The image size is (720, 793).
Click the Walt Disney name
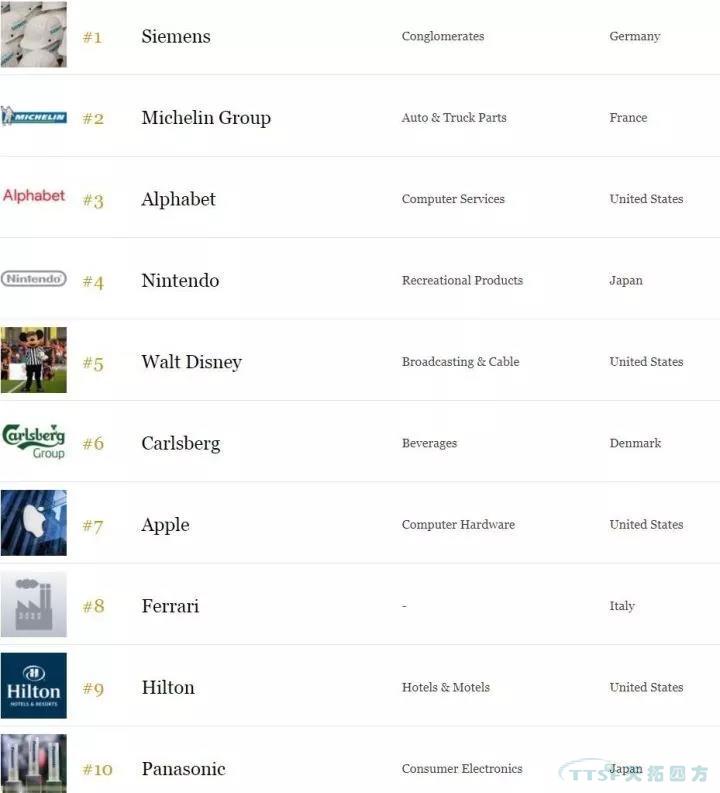pyautogui.click(x=191, y=362)
